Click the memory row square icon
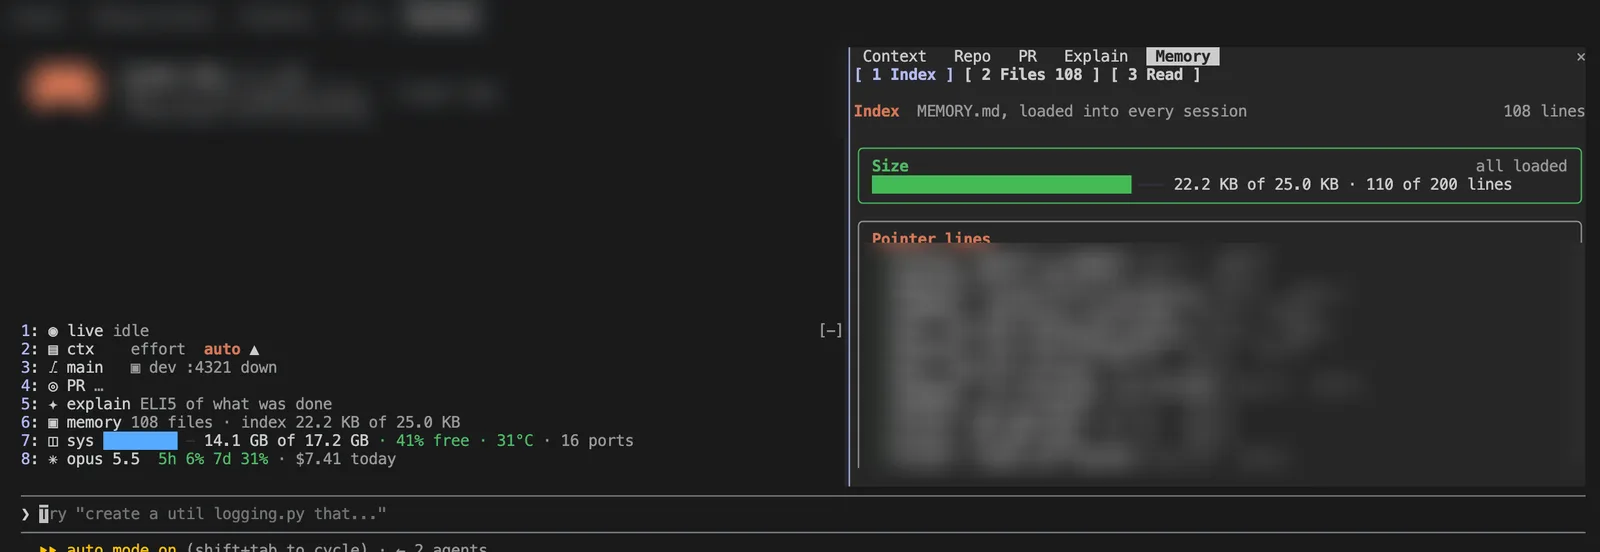Screen dimensions: 1600x552 click(53, 423)
